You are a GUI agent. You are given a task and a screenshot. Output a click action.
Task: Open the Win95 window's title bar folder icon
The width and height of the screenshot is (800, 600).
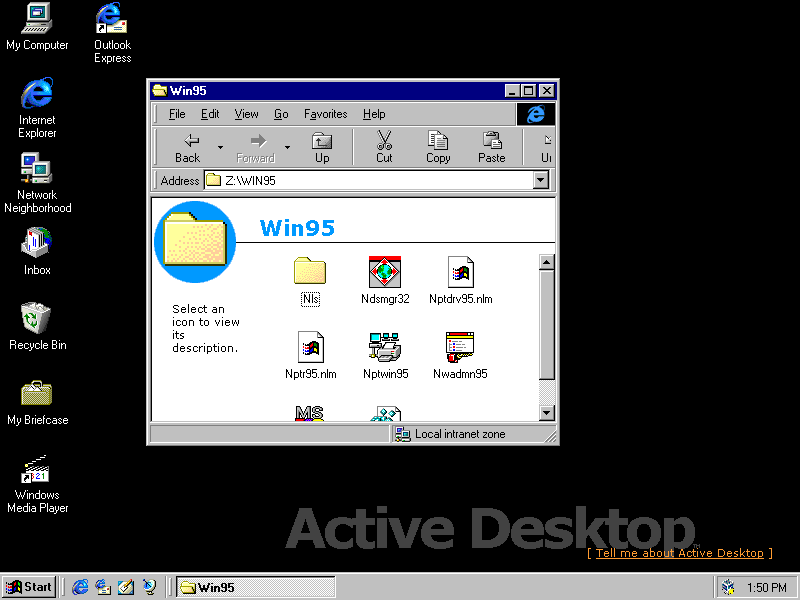[x=160, y=90]
